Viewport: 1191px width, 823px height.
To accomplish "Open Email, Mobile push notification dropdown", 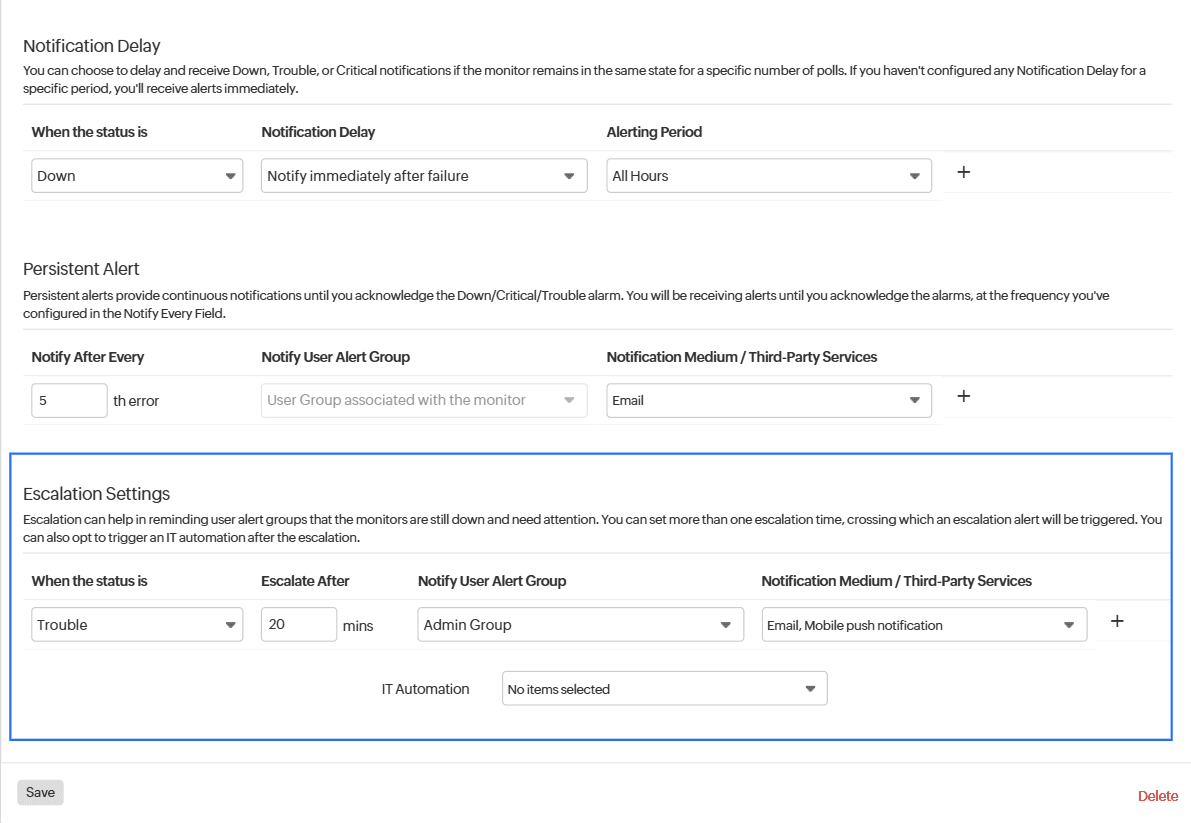I will [x=924, y=625].
